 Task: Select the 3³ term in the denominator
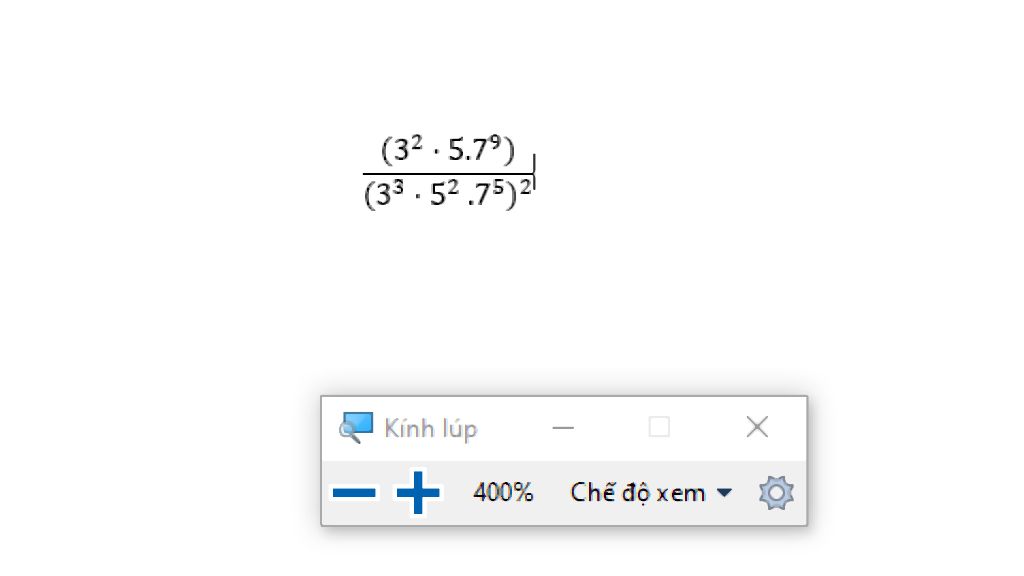pyautogui.click(x=389, y=193)
